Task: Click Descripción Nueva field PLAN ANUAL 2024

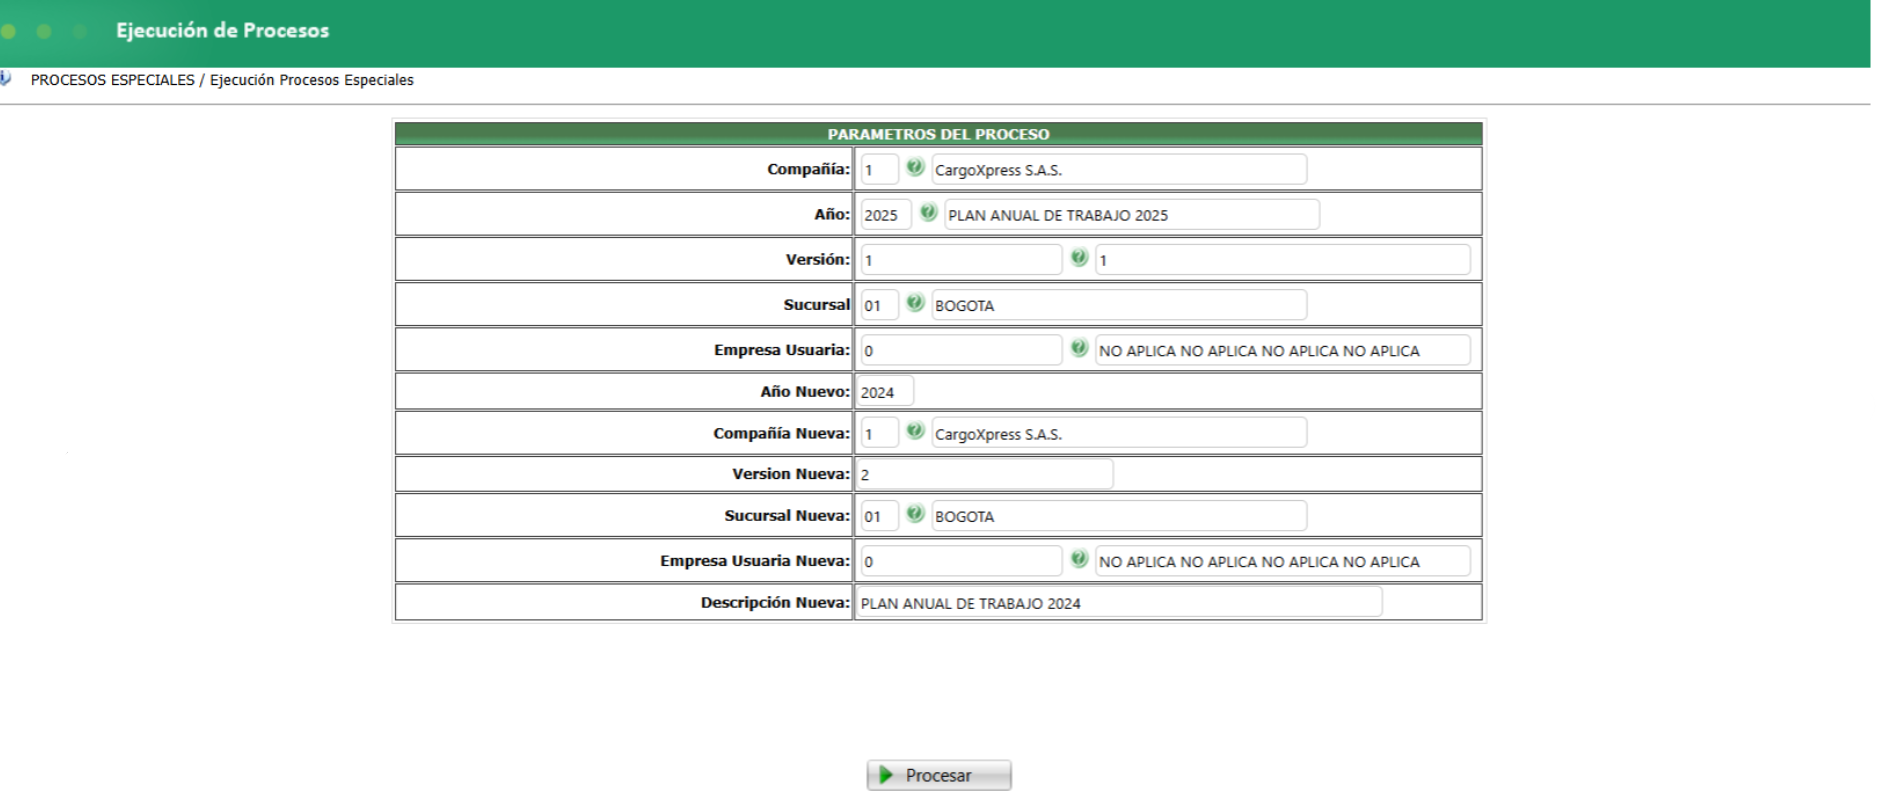Action: 1120,602
